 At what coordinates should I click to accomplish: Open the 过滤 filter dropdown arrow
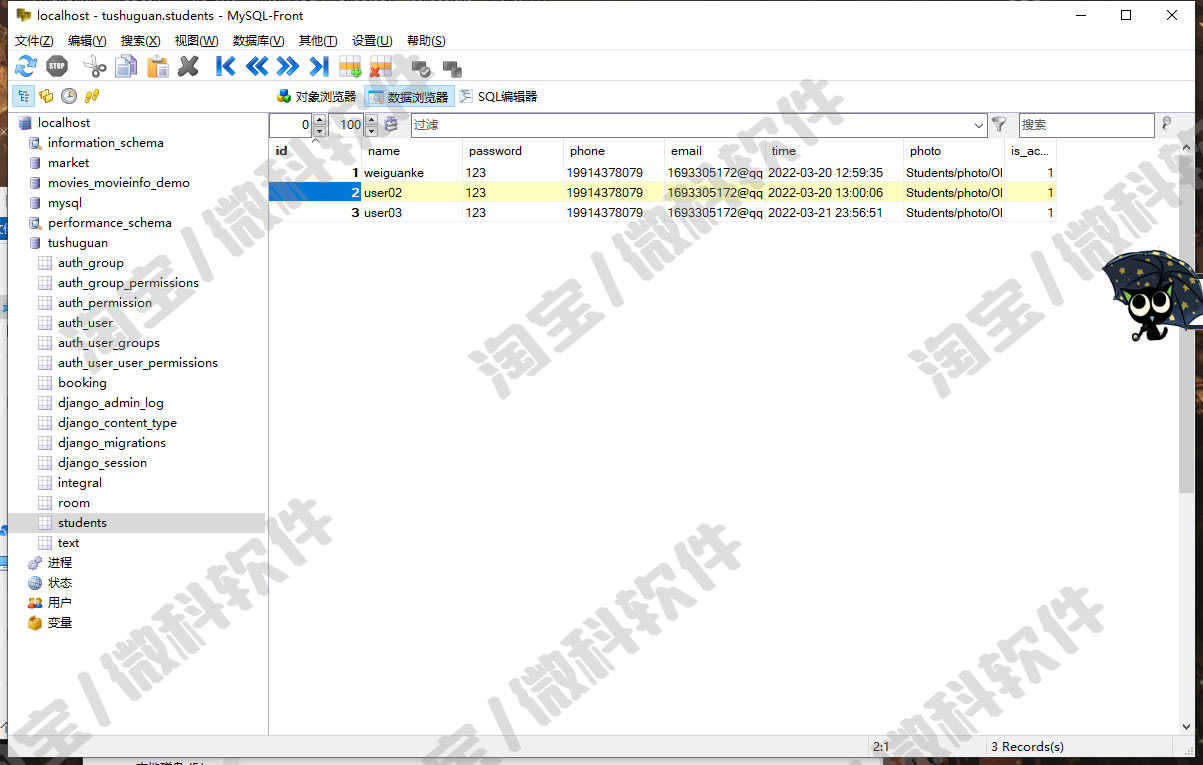point(978,125)
